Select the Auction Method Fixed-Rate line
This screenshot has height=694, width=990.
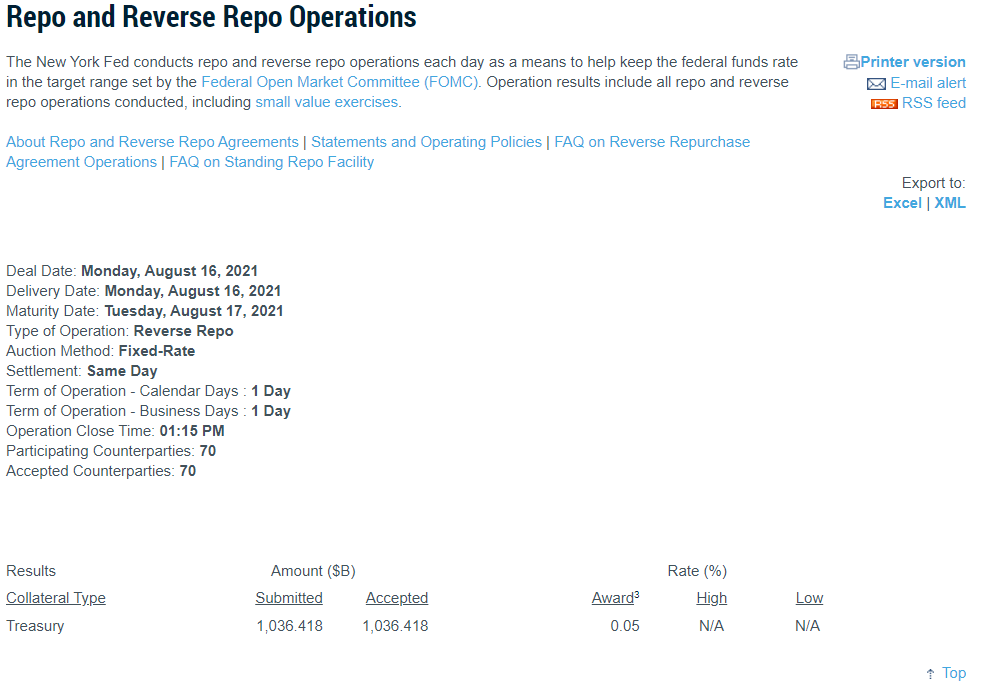click(100, 351)
